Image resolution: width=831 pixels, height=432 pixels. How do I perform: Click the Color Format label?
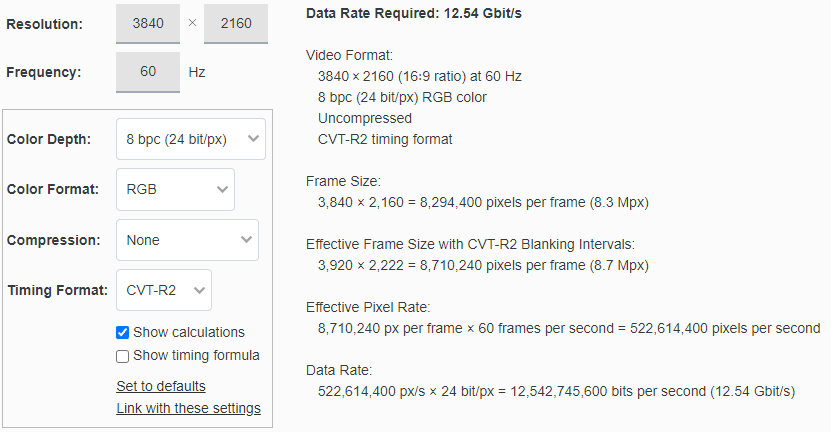click(x=53, y=189)
